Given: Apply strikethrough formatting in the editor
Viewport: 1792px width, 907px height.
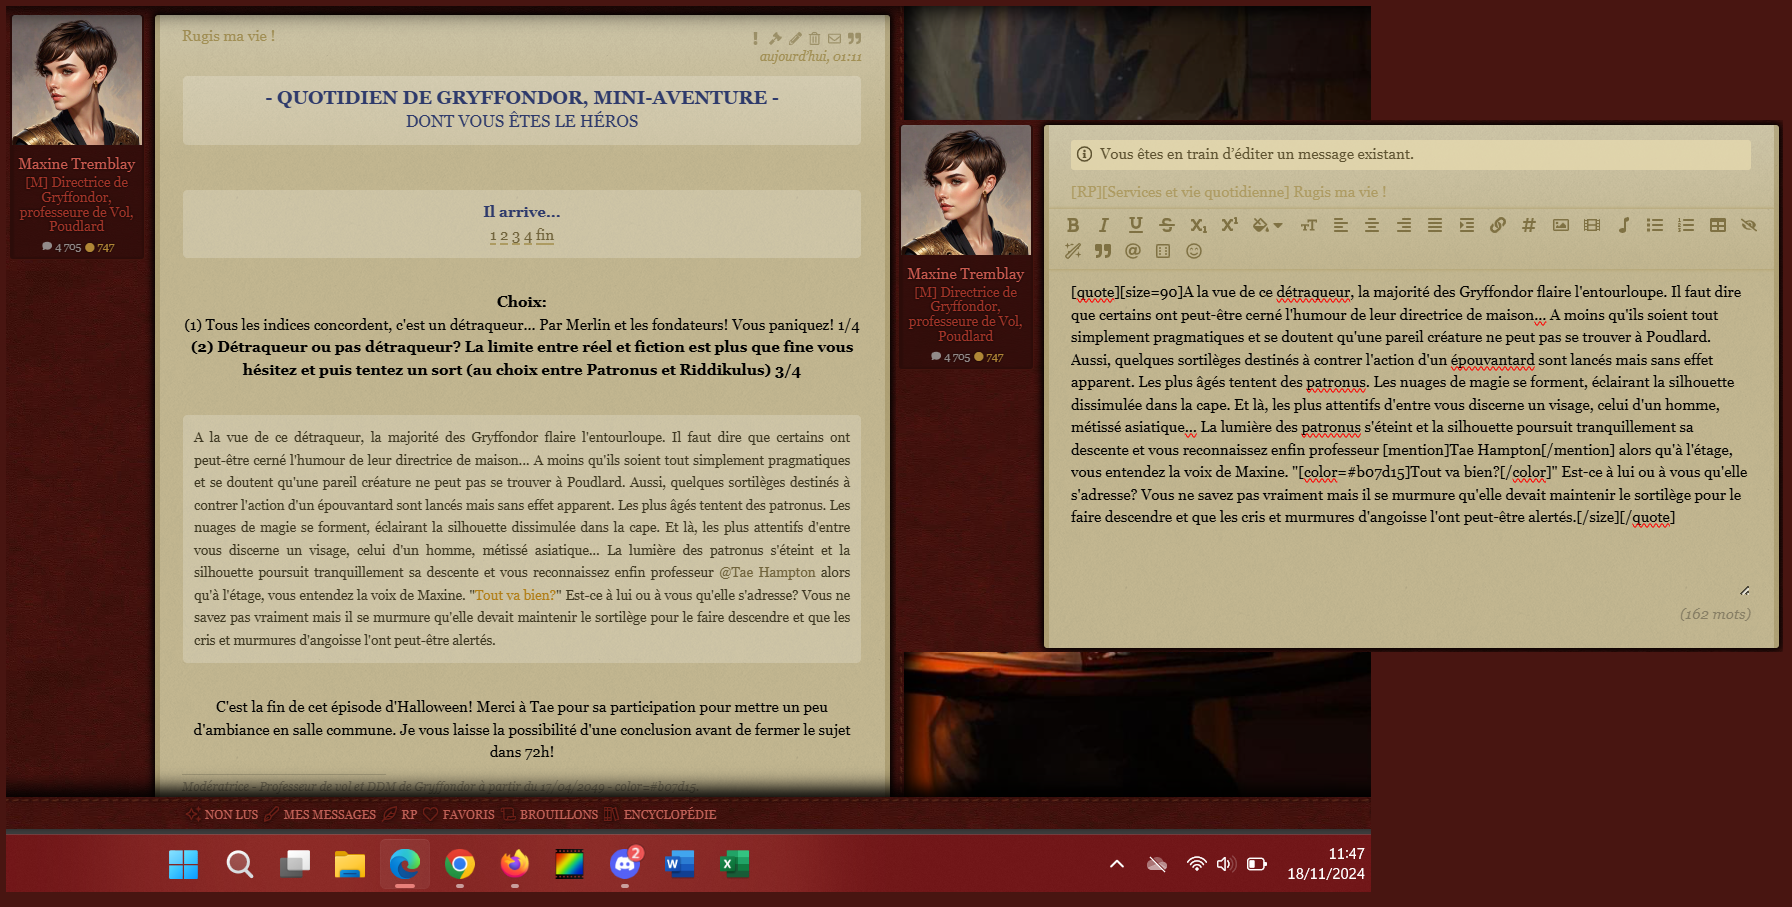Looking at the screenshot, I should (1167, 225).
